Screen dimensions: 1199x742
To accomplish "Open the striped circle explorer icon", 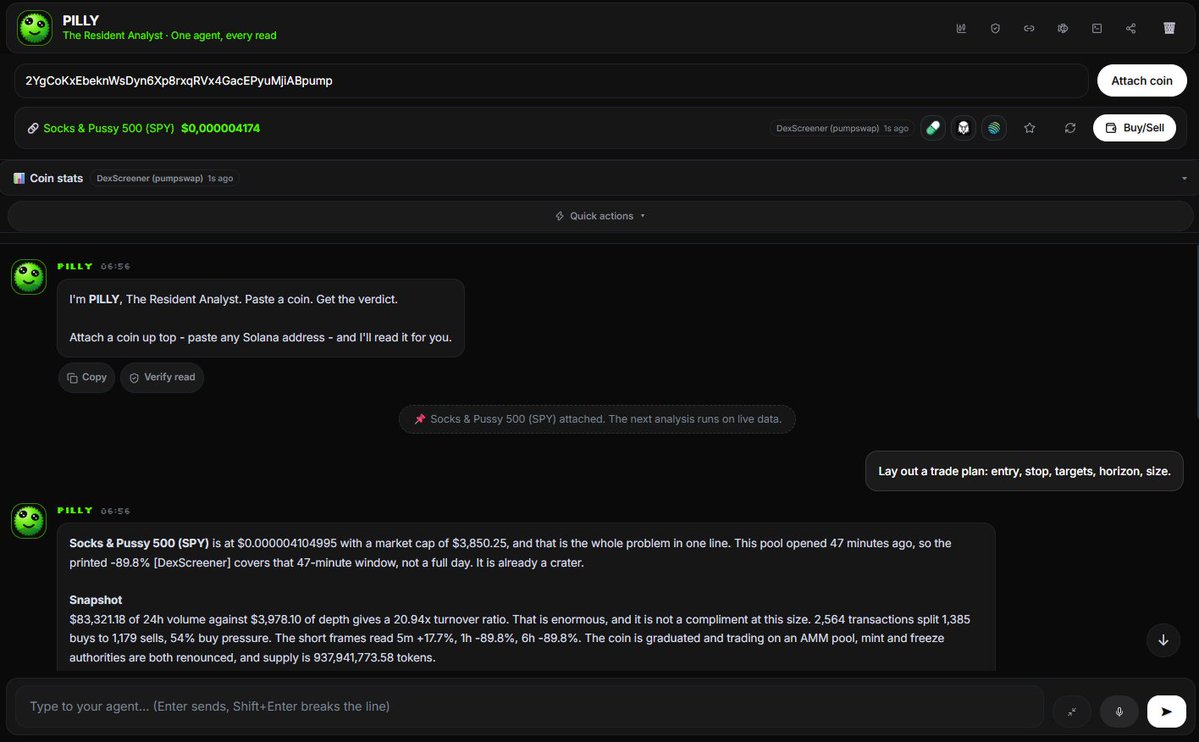I will tap(994, 128).
